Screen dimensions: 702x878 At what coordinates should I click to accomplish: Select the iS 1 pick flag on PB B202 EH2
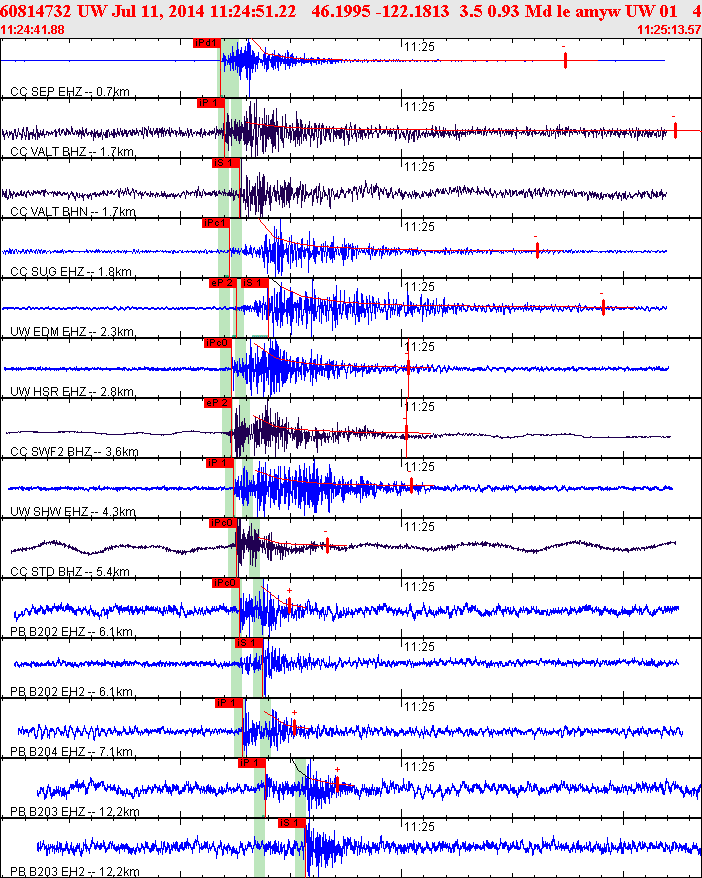point(249,643)
